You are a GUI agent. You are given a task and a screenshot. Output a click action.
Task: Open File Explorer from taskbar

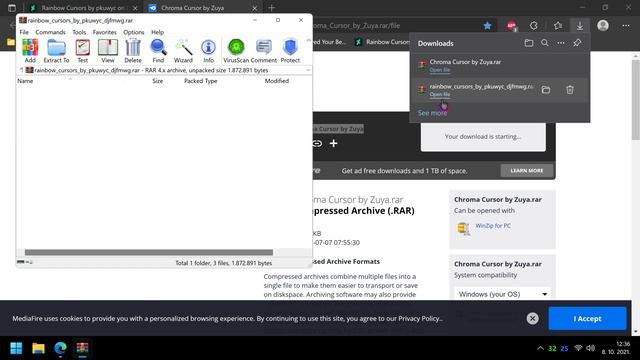[38, 348]
